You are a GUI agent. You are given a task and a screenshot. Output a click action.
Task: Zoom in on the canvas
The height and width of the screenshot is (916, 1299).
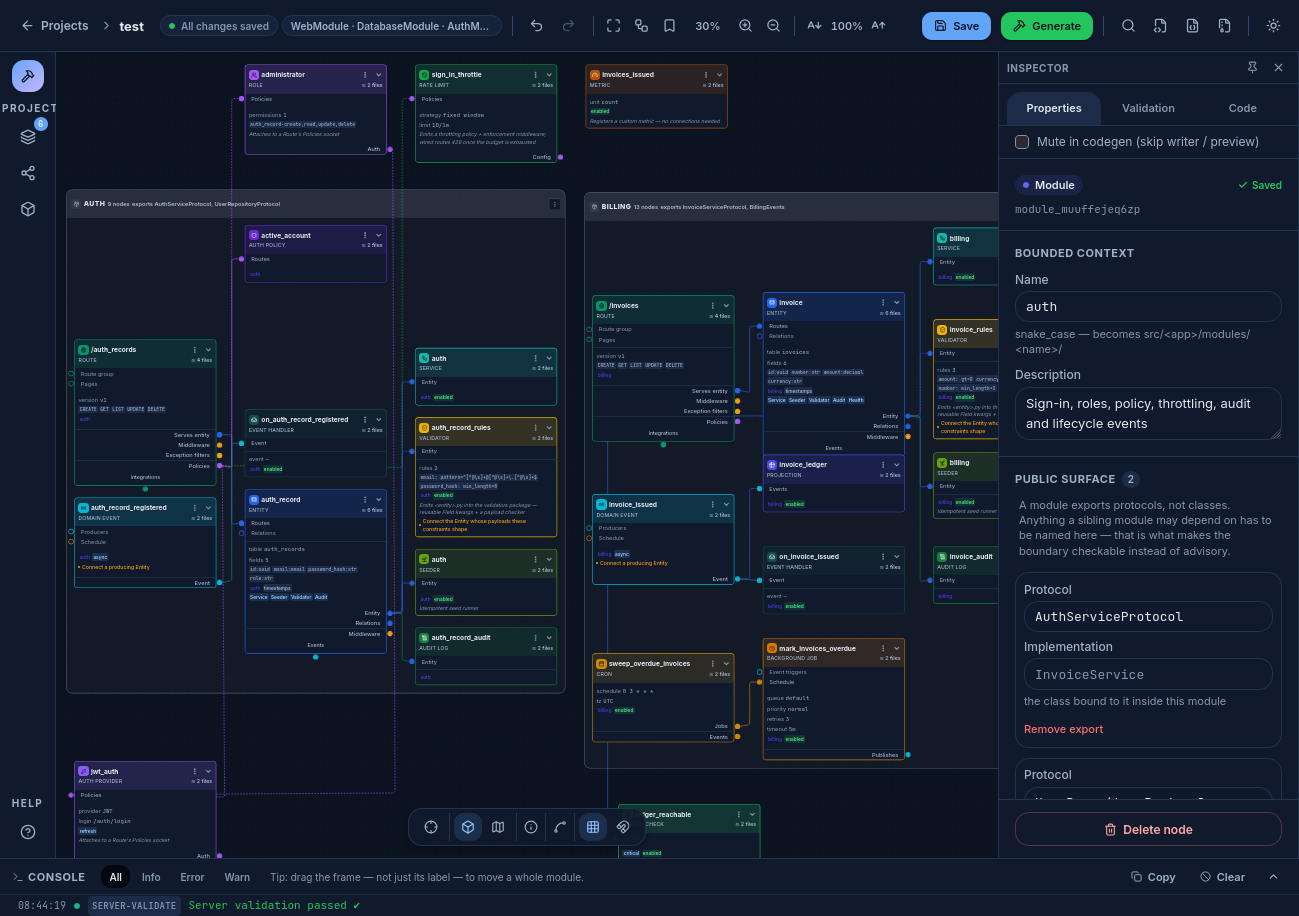point(745,26)
